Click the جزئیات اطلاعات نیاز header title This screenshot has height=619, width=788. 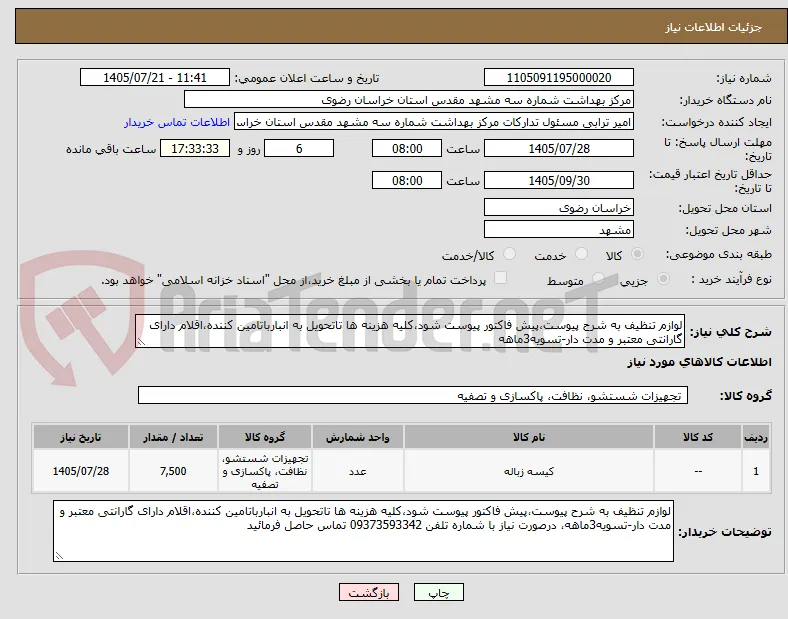pyautogui.click(x=714, y=27)
